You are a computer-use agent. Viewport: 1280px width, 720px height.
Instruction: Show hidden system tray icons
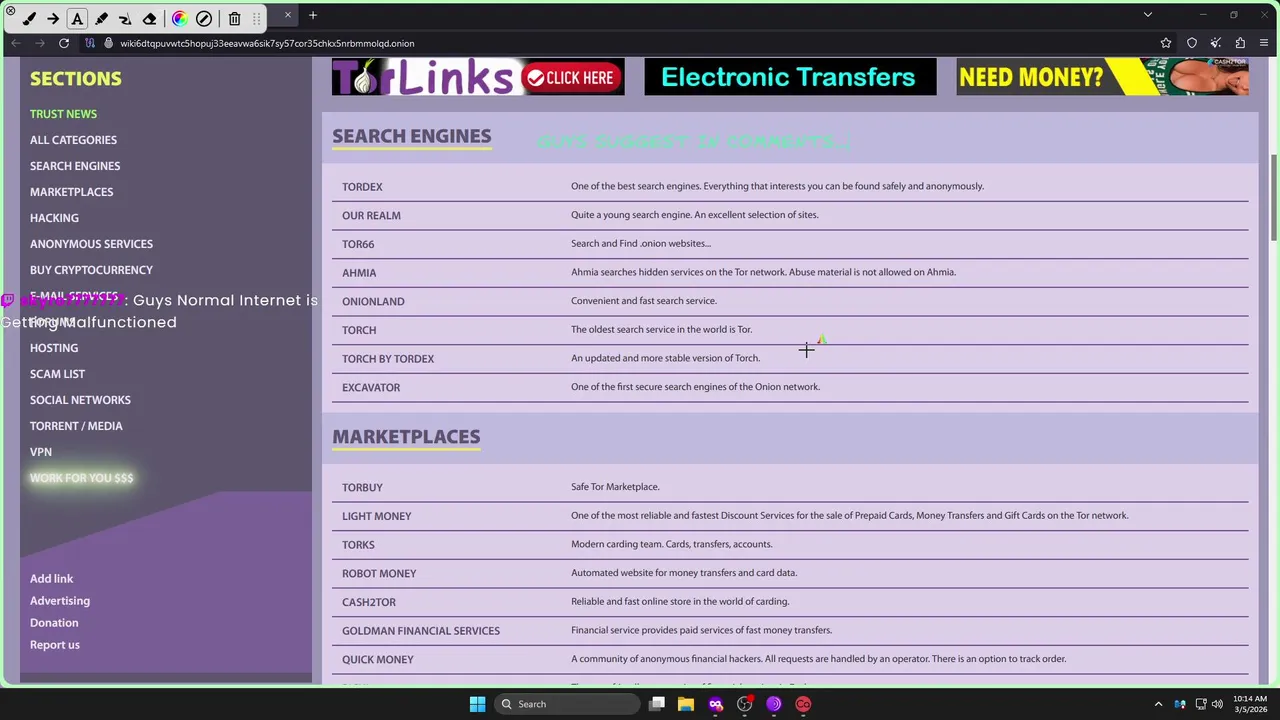(1158, 704)
